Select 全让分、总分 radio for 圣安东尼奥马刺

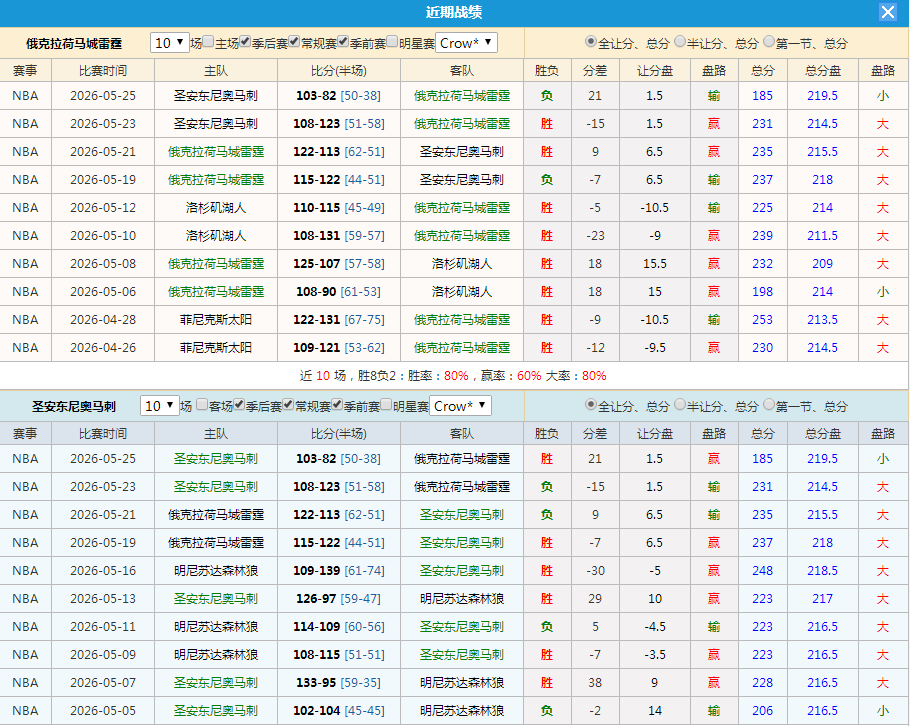591,404
